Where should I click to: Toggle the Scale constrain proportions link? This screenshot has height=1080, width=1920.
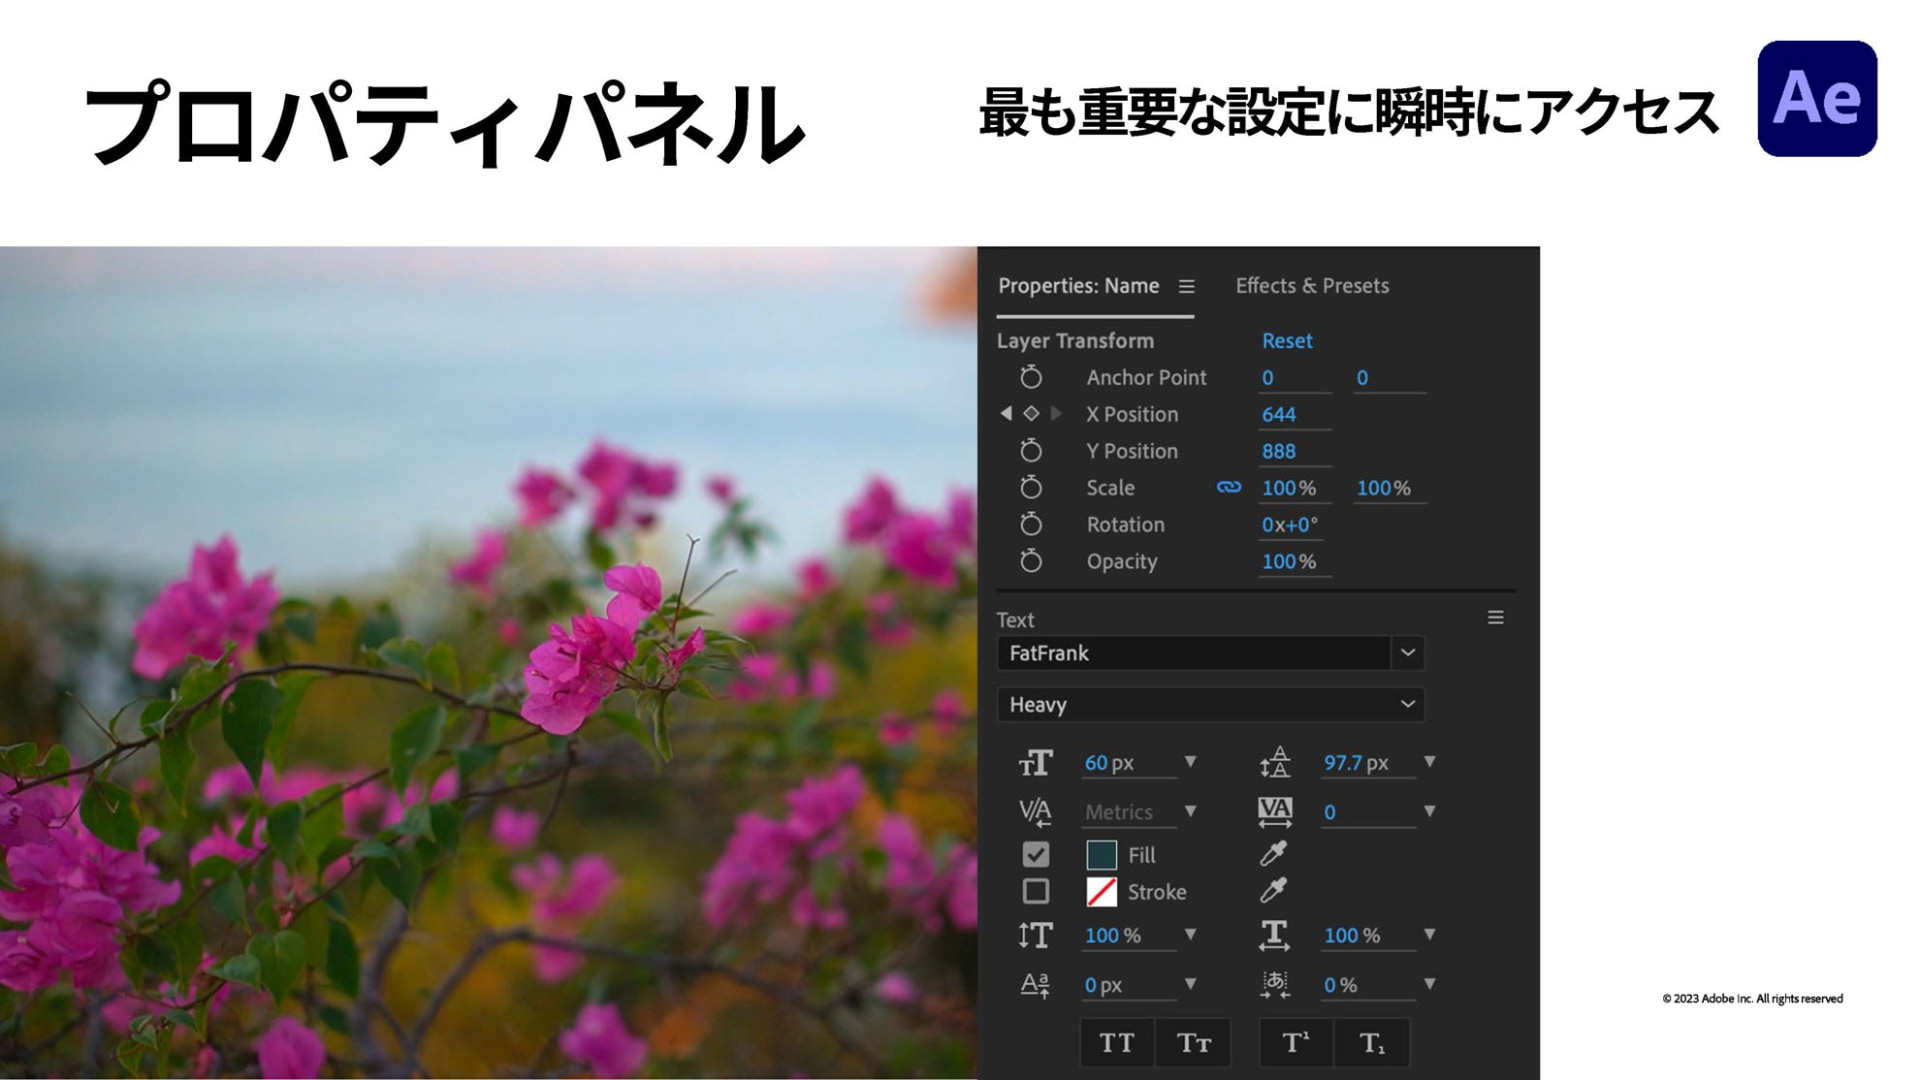tap(1229, 487)
